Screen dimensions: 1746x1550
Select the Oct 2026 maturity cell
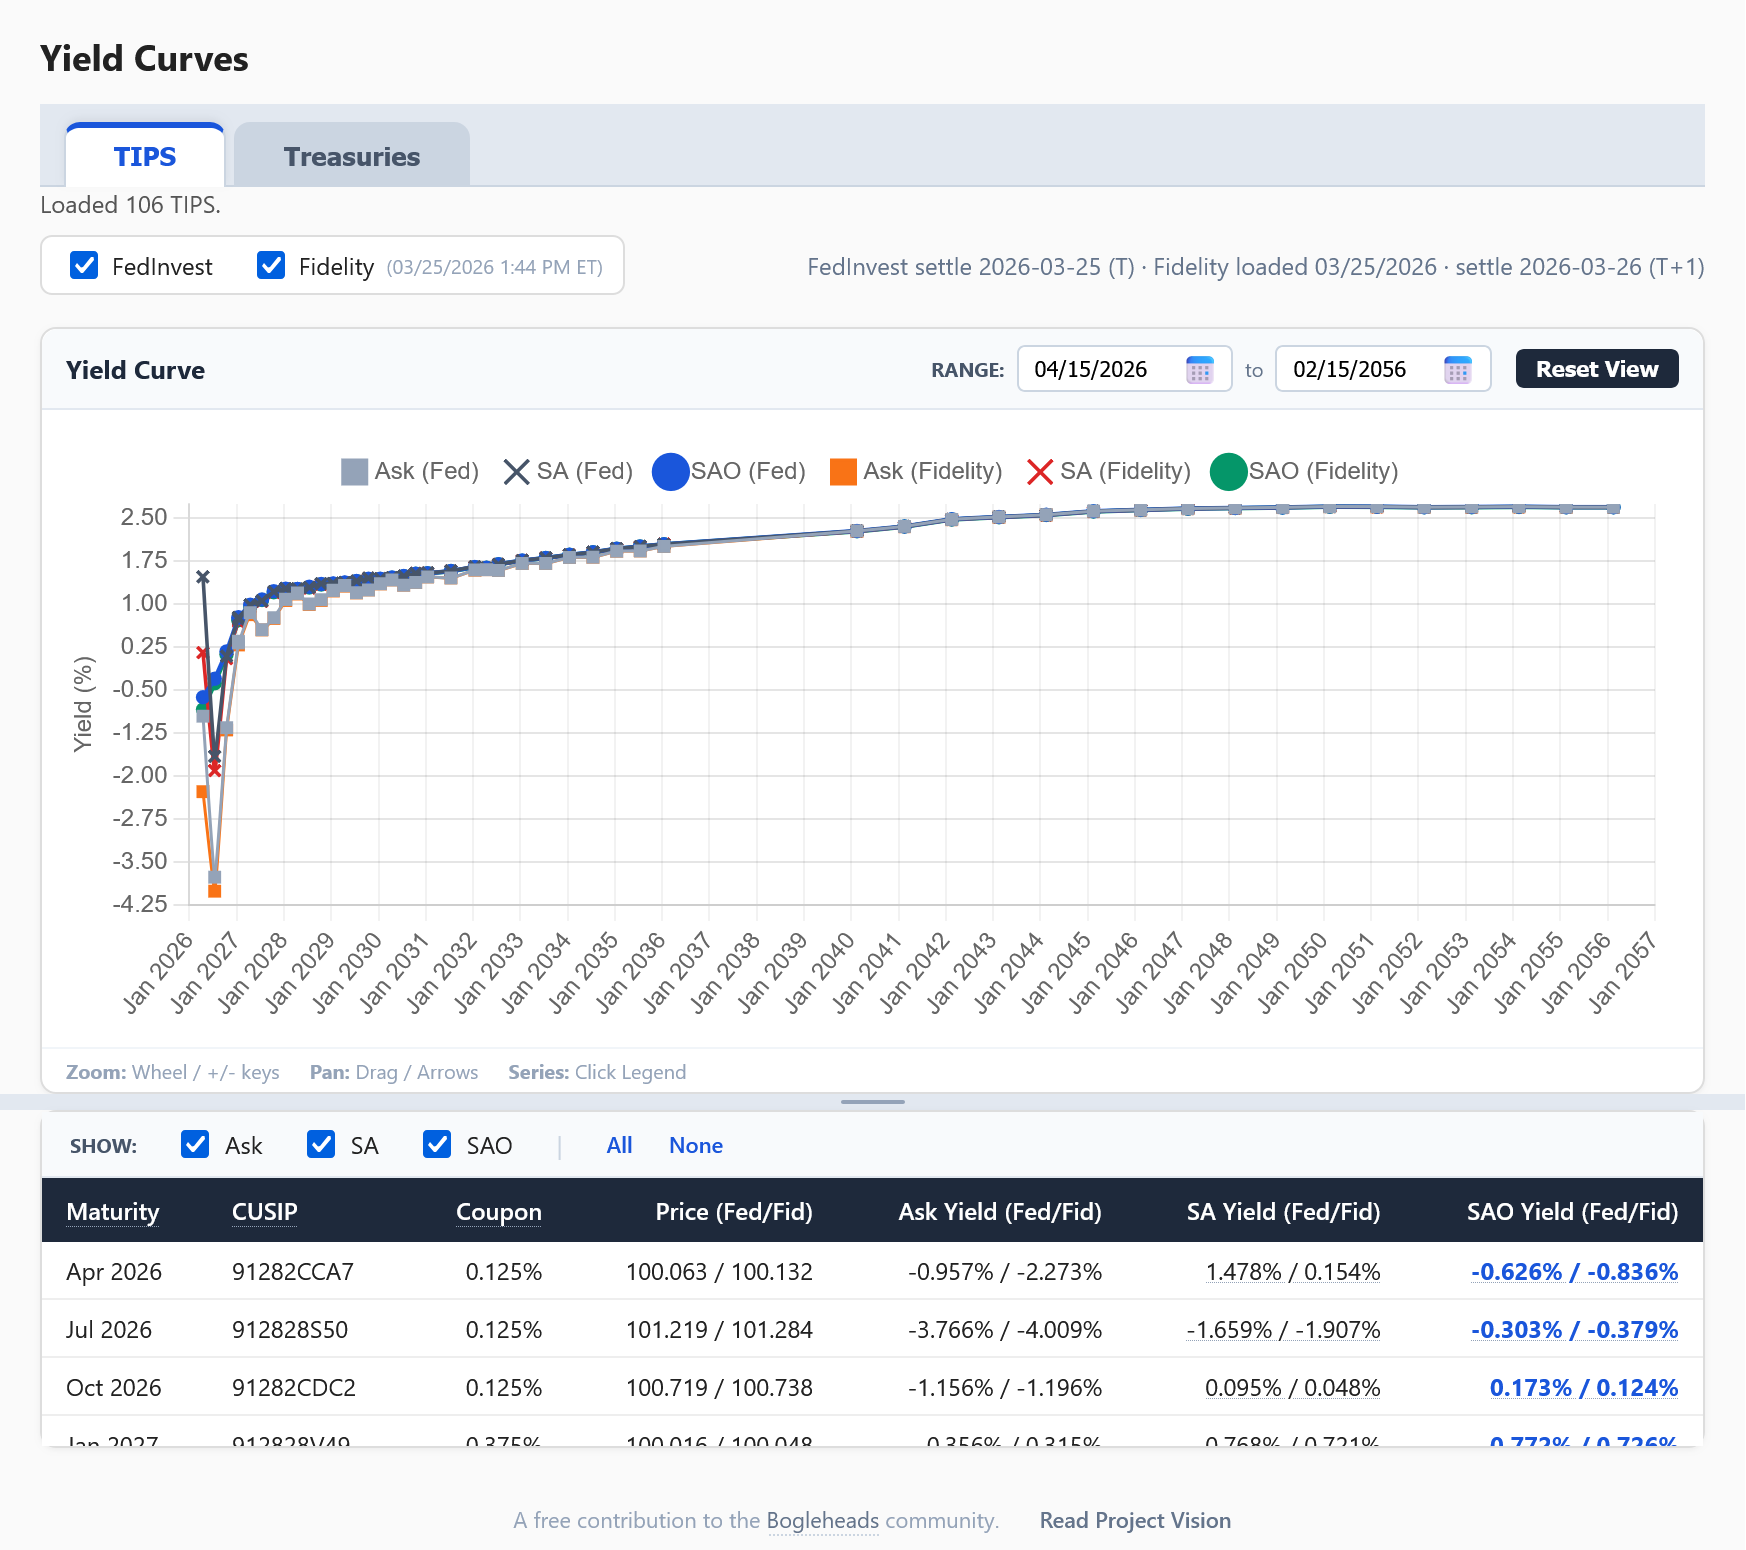point(114,1387)
